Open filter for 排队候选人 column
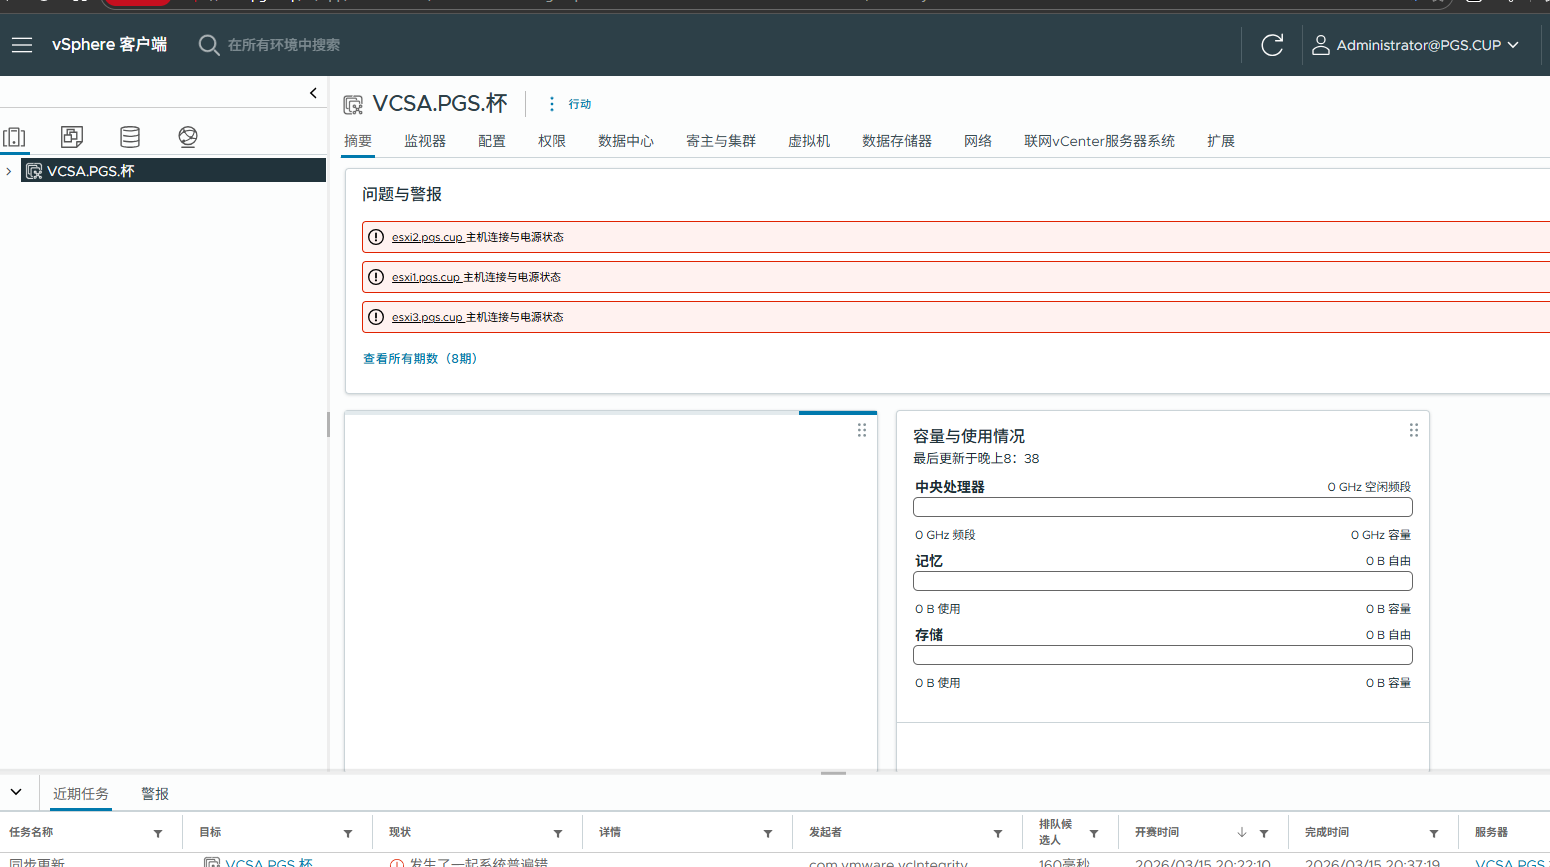 1094,833
